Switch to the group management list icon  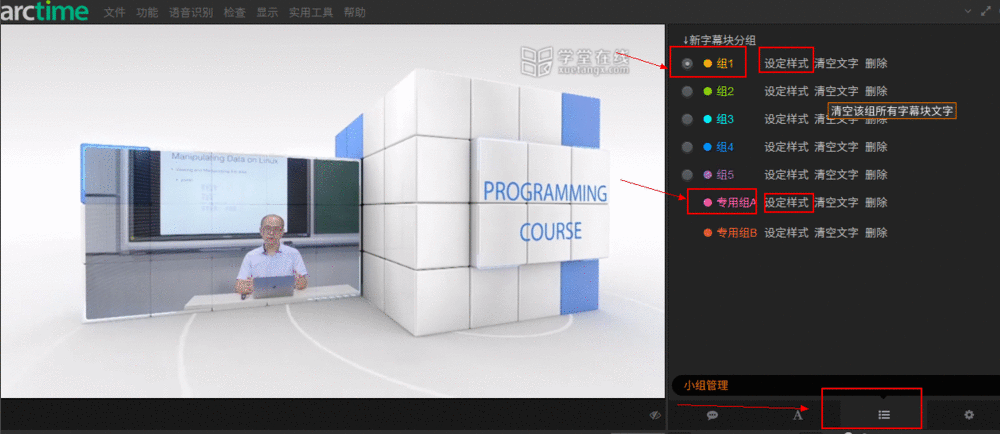click(x=883, y=414)
